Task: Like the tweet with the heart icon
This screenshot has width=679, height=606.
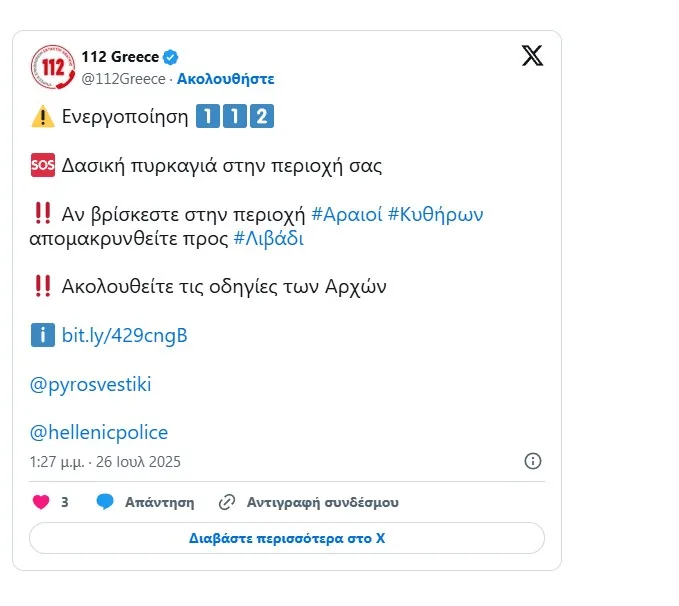Action: point(41,502)
